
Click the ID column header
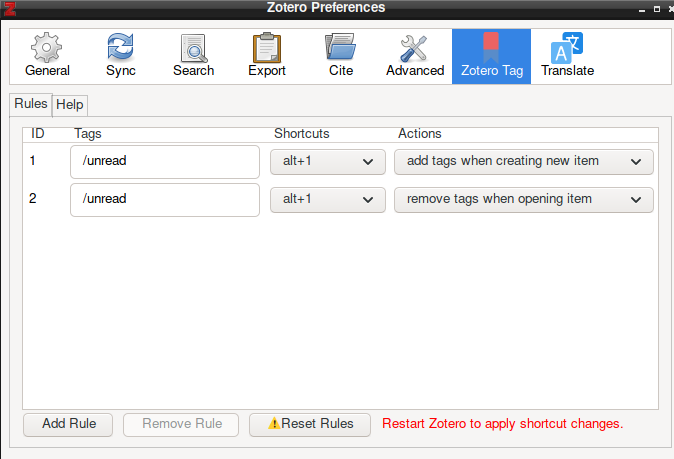(37, 134)
